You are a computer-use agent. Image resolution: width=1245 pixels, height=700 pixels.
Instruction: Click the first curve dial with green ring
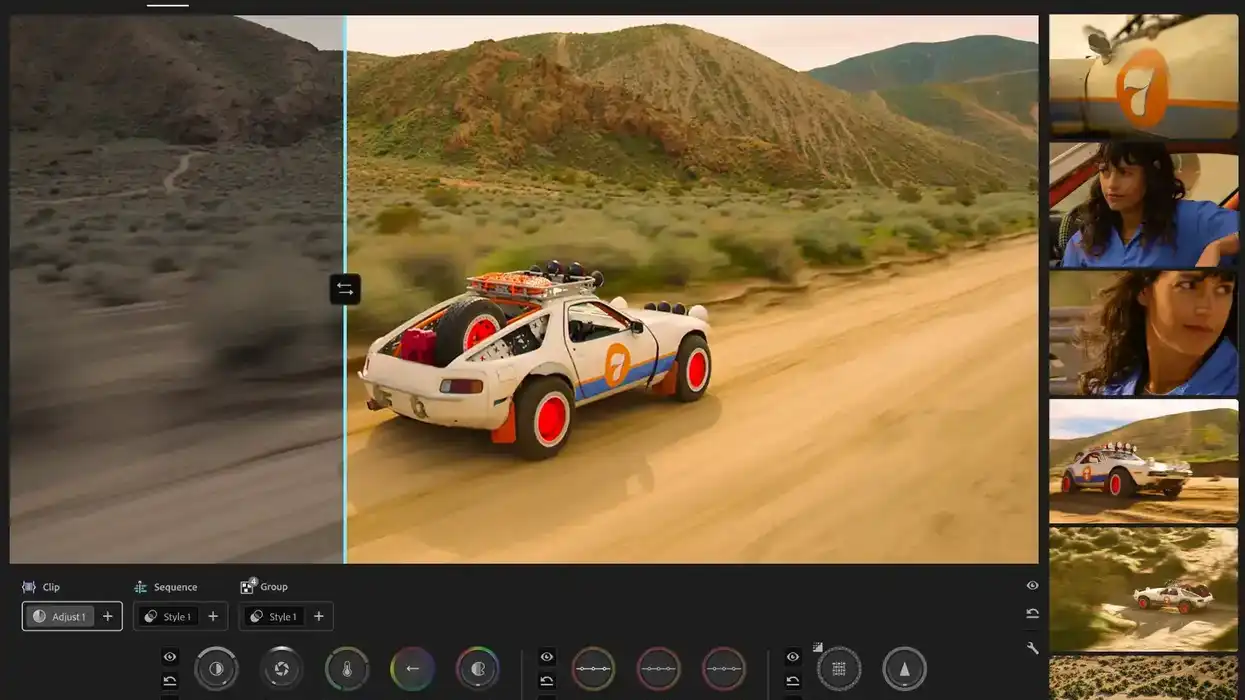pos(593,669)
